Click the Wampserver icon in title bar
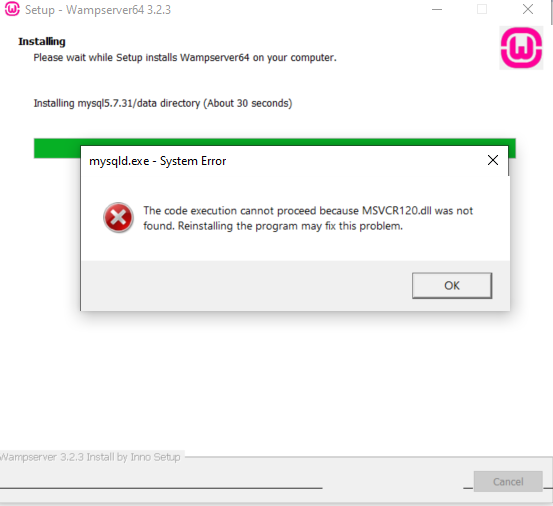Viewport: 553px width, 506px height. pyautogui.click(x=12, y=9)
